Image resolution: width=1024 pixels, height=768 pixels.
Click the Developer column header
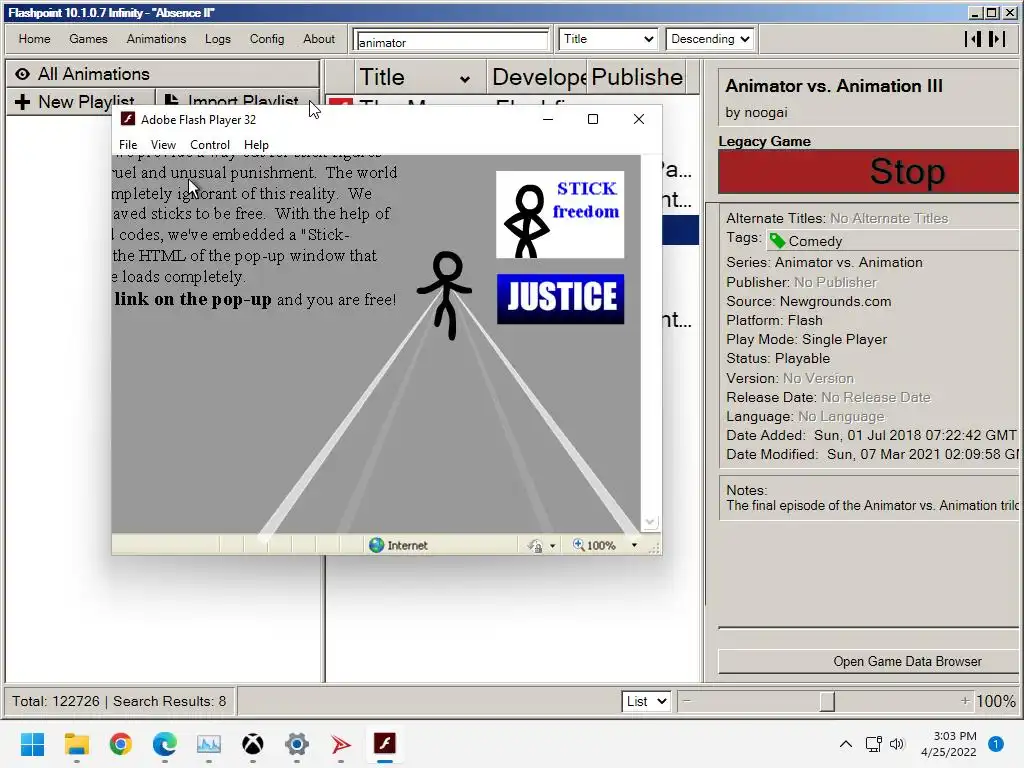pos(537,77)
